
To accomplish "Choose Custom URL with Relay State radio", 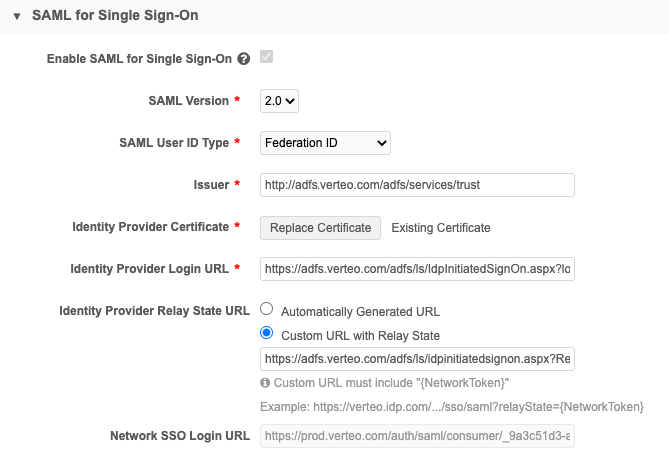I will (x=267, y=334).
